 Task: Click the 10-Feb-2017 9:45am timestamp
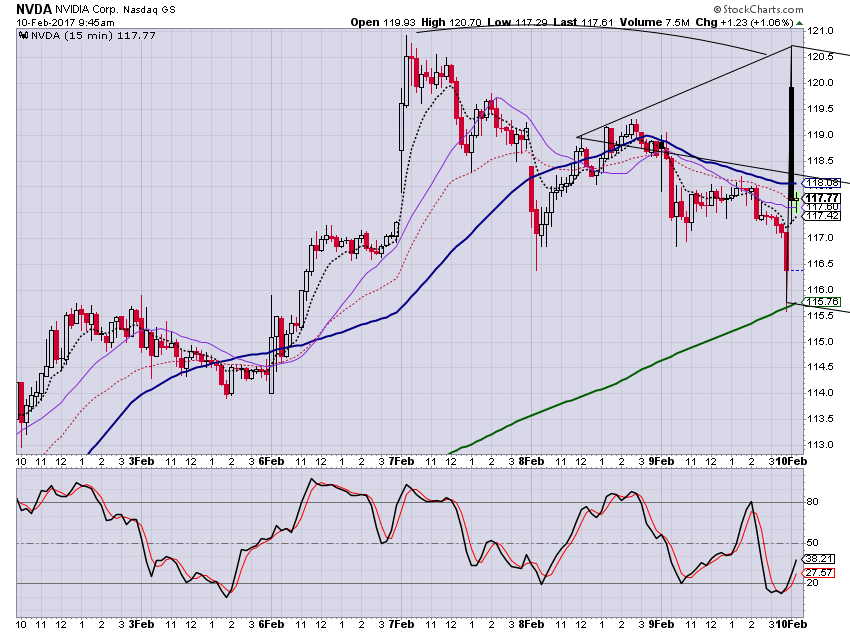pos(65,22)
